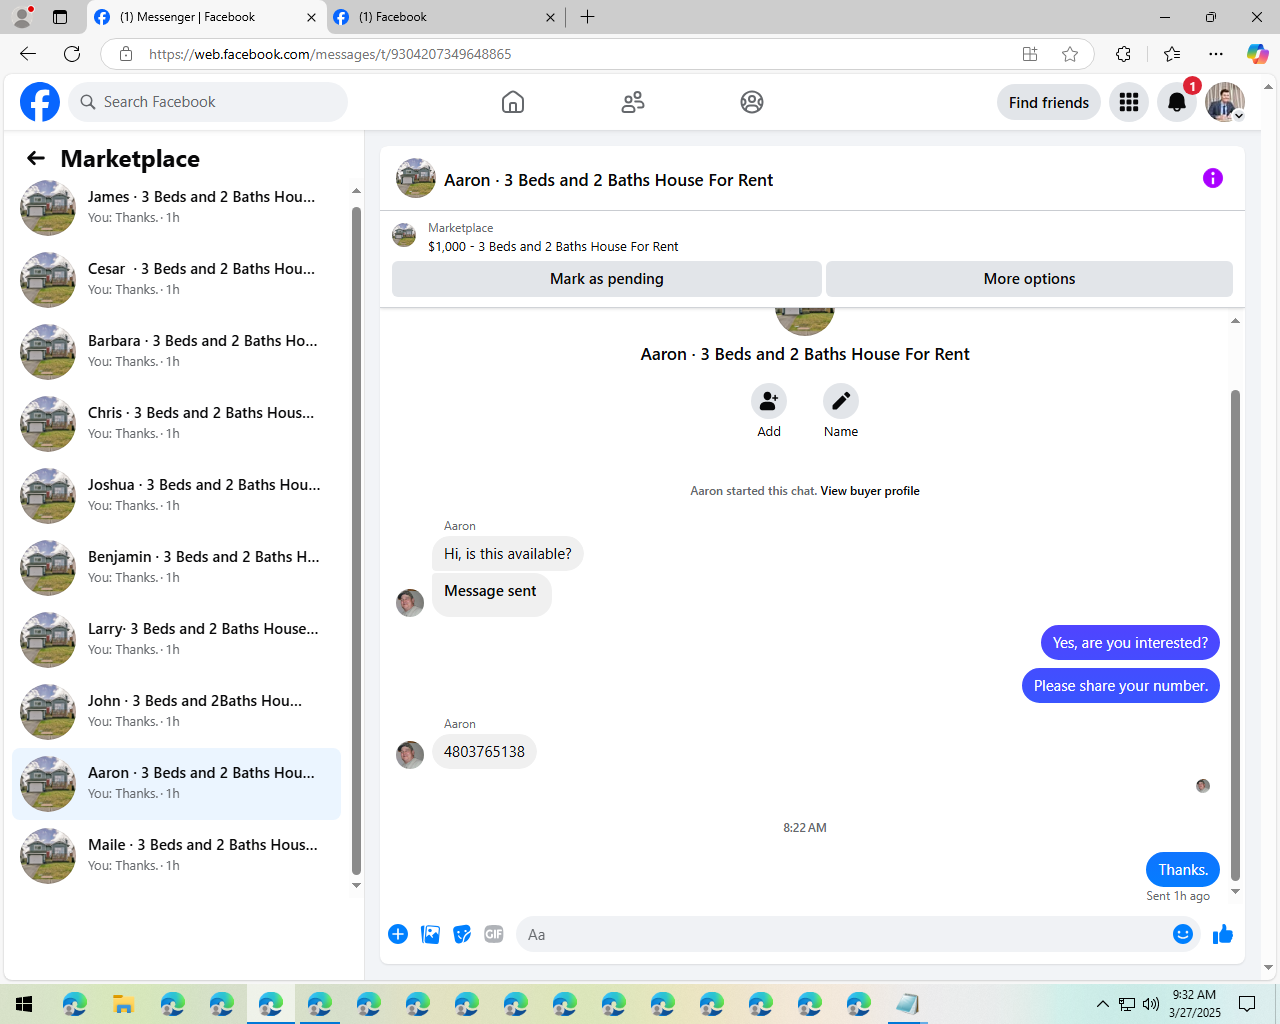Open the taskbar clock showing 9:32 AM
The width and height of the screenshot is (1280, 1024).
tap(1195, 1004)
